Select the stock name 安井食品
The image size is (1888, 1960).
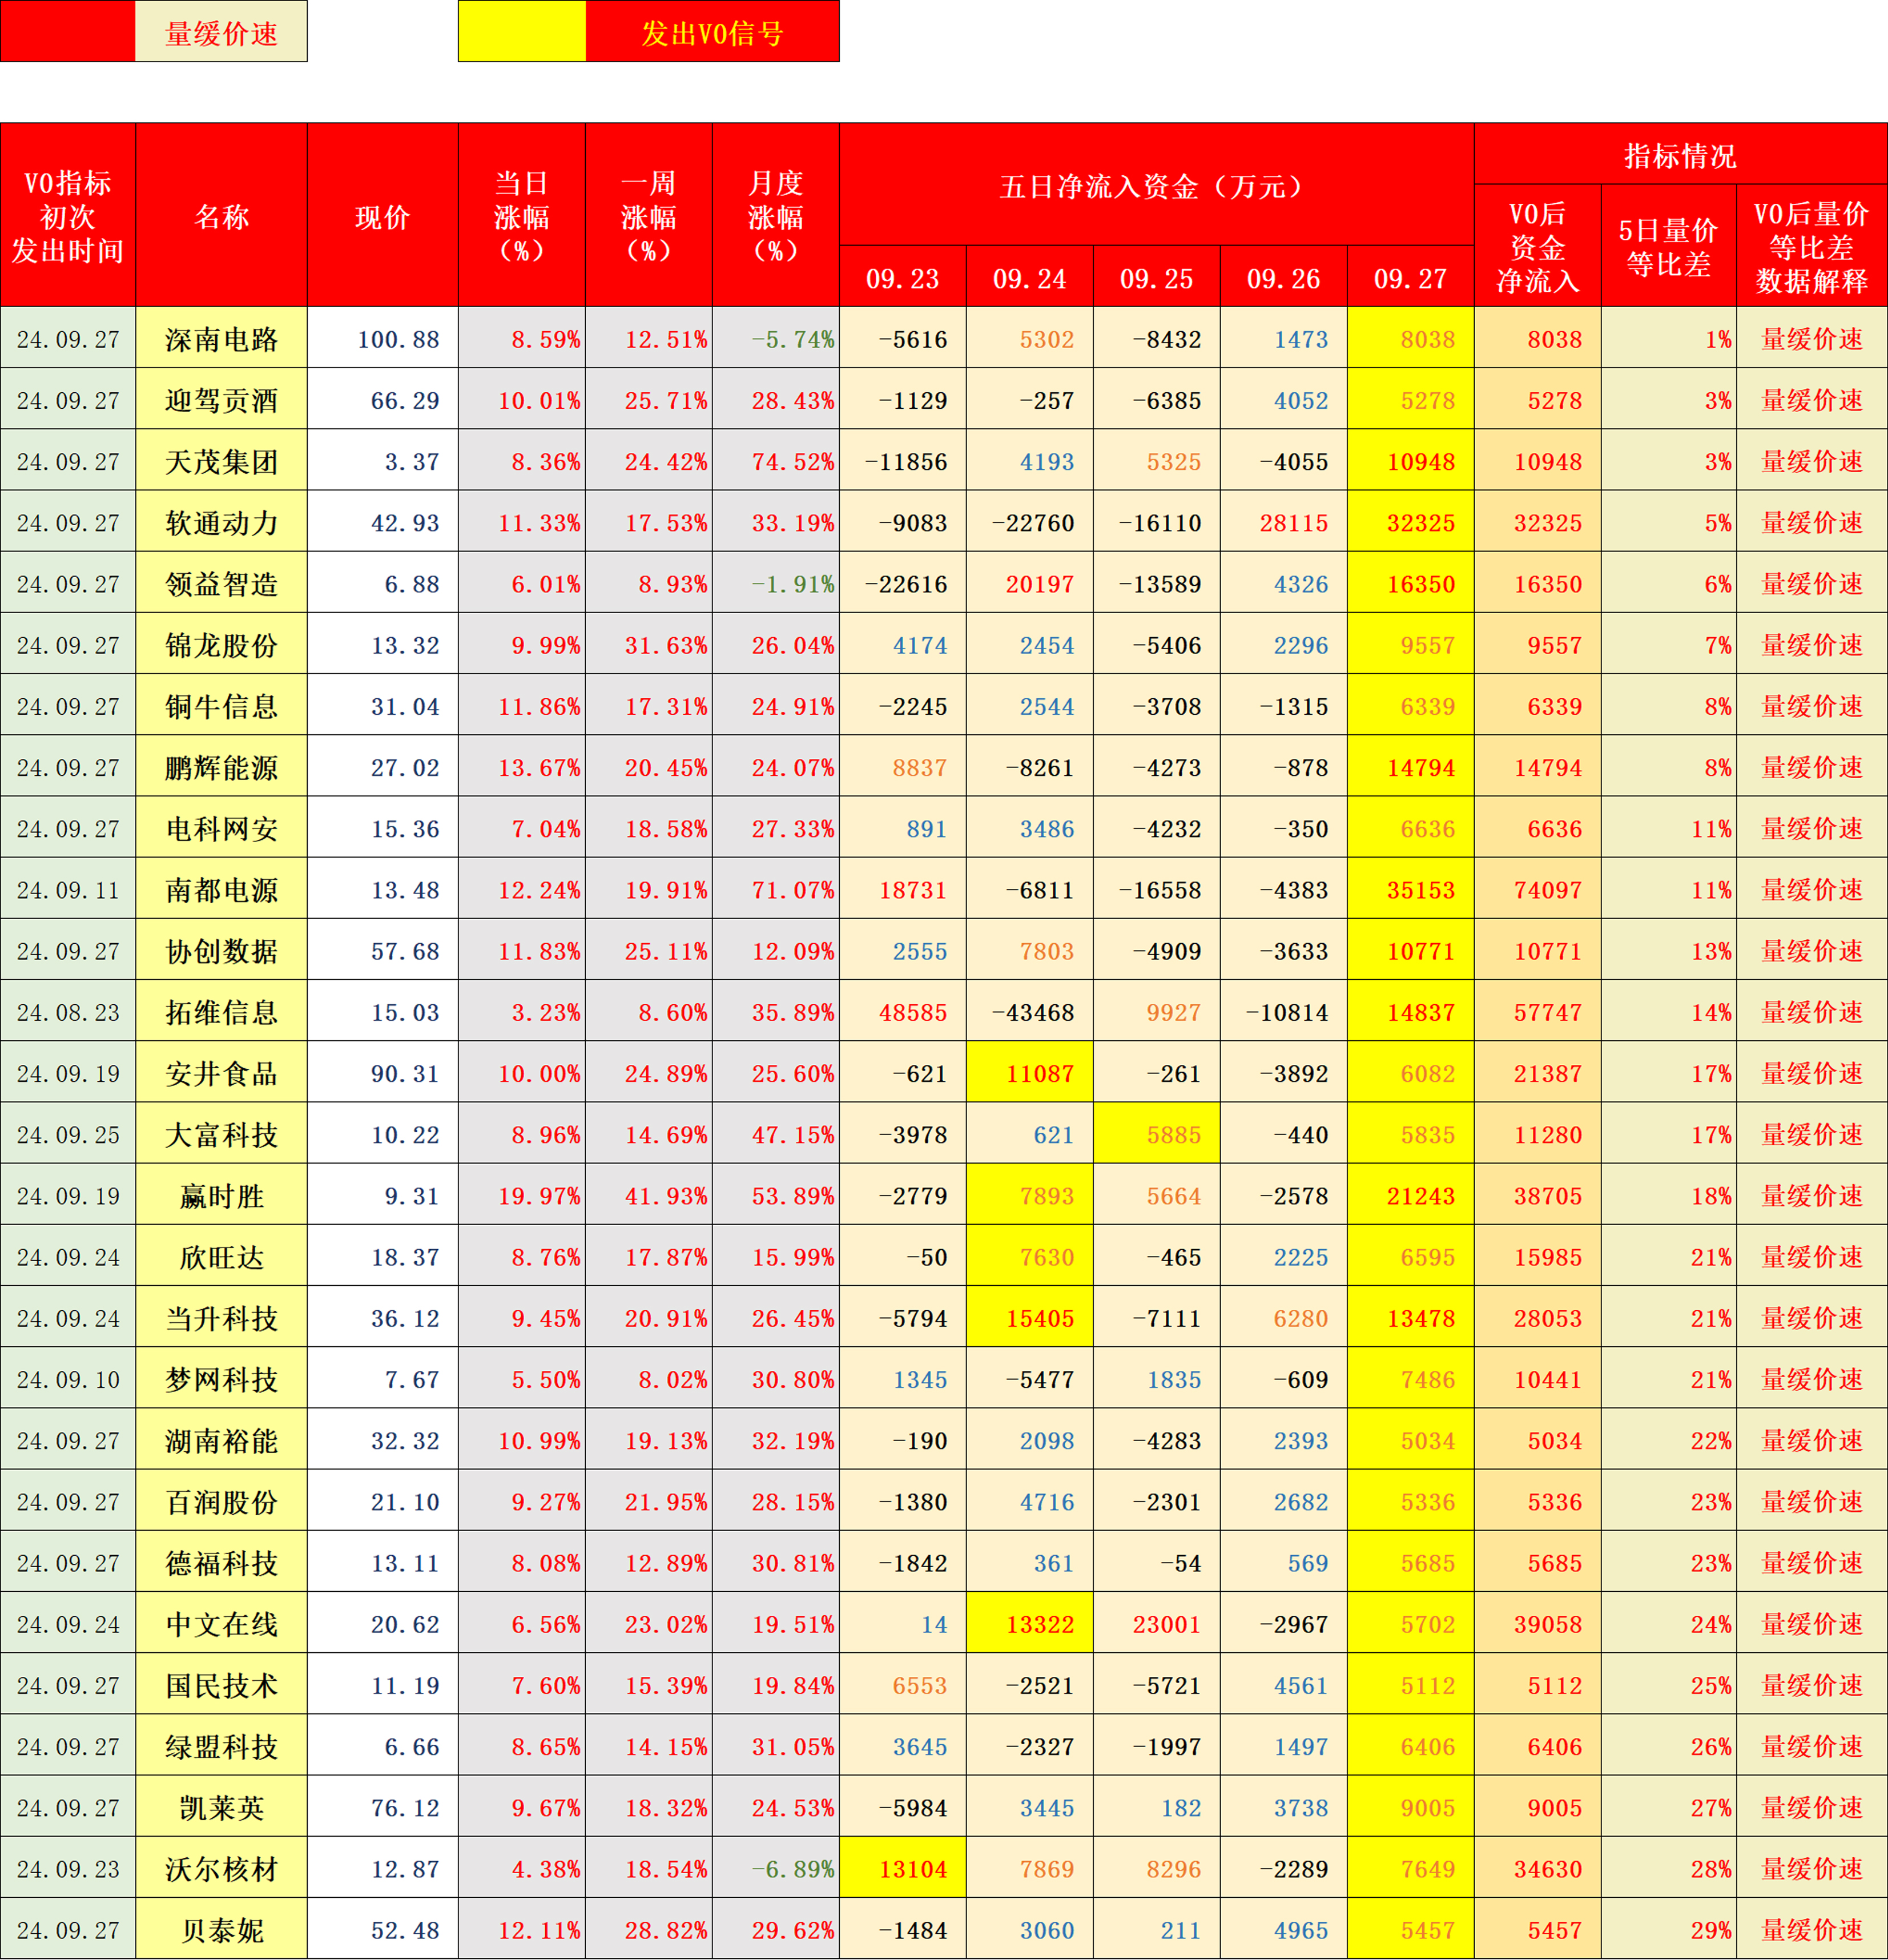(x=221, y=1073)
